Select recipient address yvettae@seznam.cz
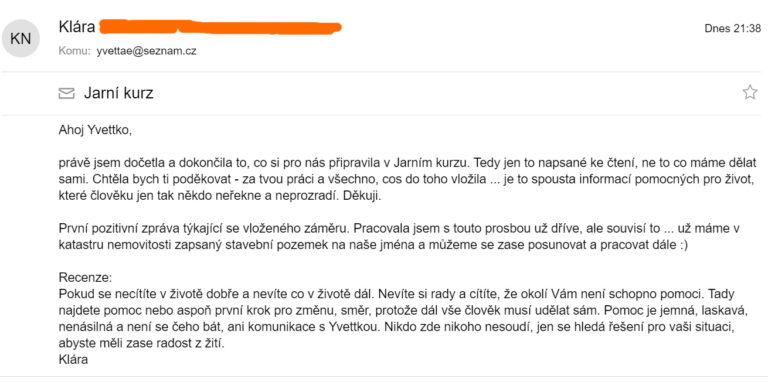This screenshot has height=382, width=768. [x=146, y=51]
